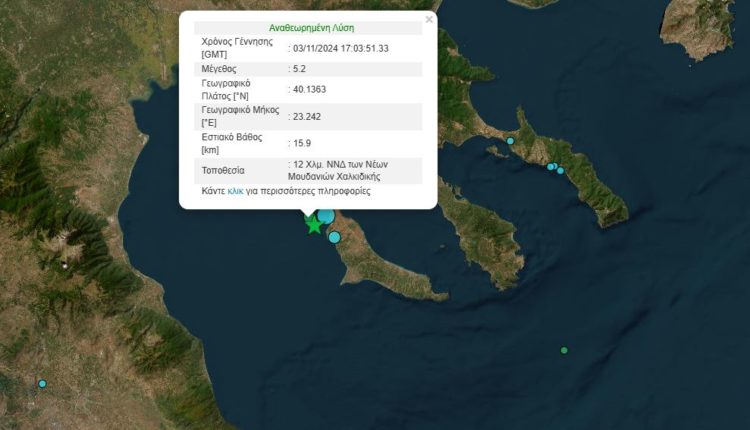Click the timestamp 03/11/2024 17:03:51.33

pyautogui.click(x=340, y=48)
